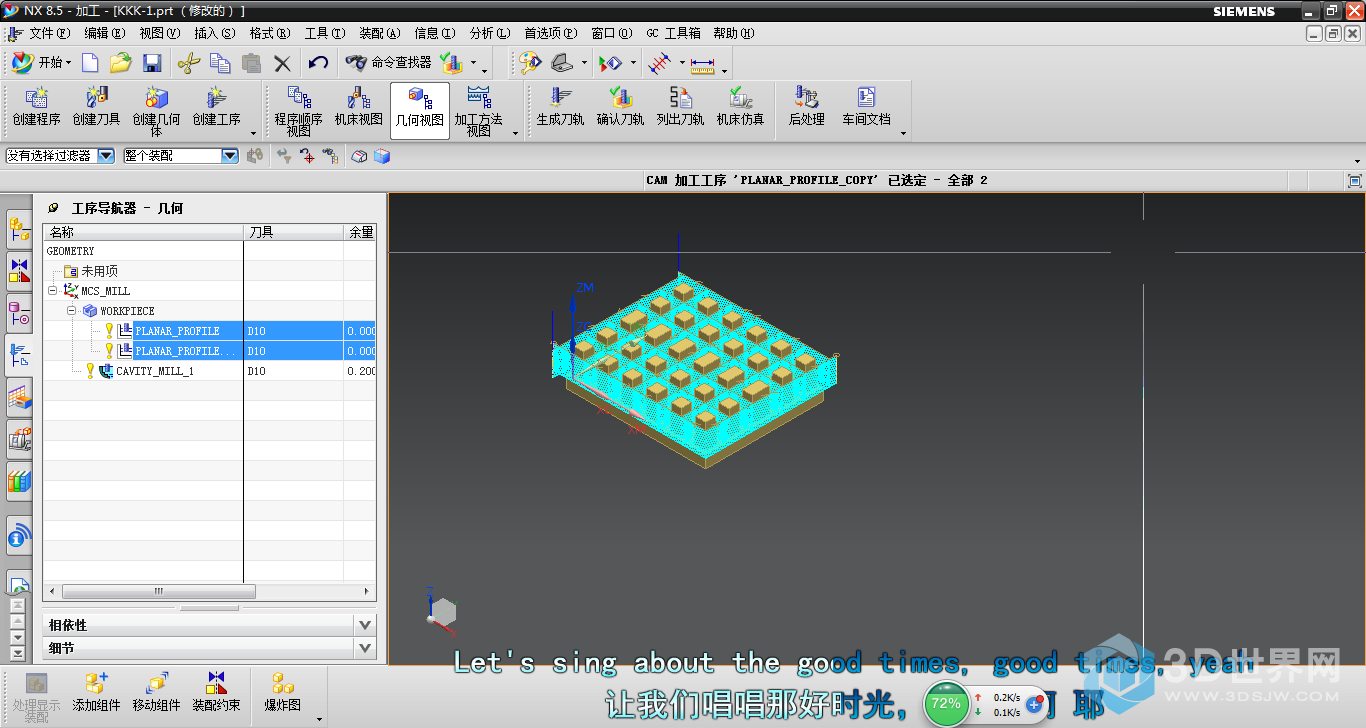Open the Command Finder (命令查找器)

point(388,63)
